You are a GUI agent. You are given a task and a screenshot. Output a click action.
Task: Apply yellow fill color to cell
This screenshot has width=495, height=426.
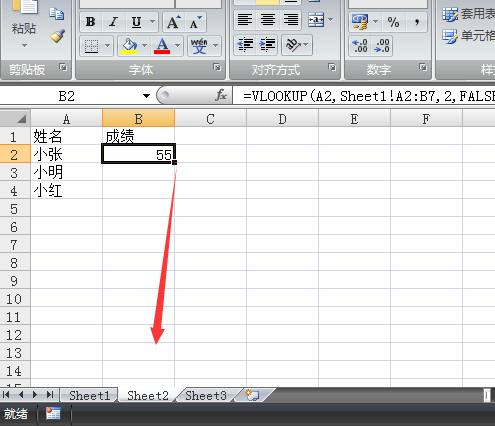tap(129, 45)
